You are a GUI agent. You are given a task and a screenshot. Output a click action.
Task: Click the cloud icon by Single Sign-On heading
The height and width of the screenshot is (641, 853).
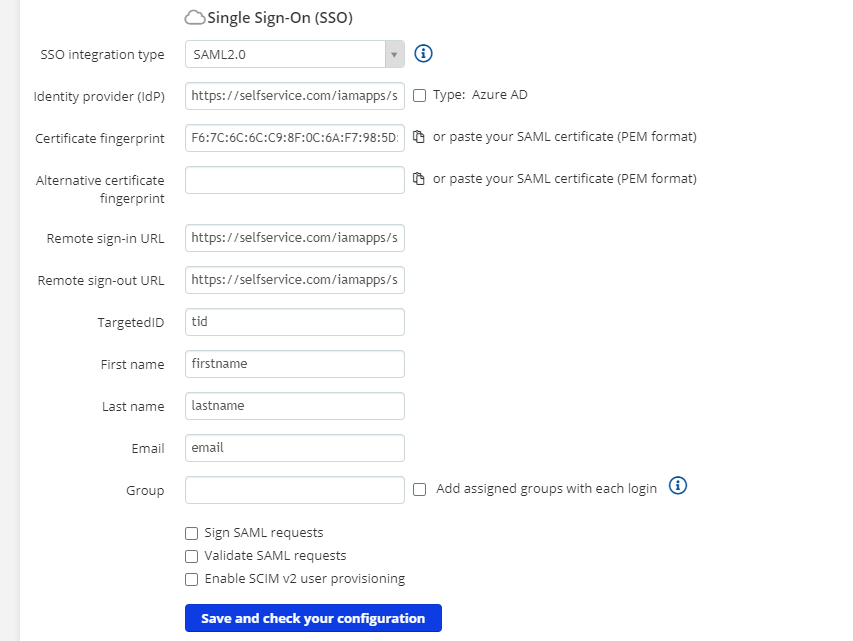pos(195,18)
